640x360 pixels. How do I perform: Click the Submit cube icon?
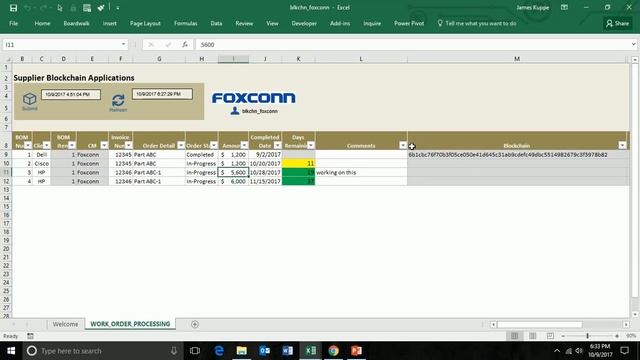point(29,99)
